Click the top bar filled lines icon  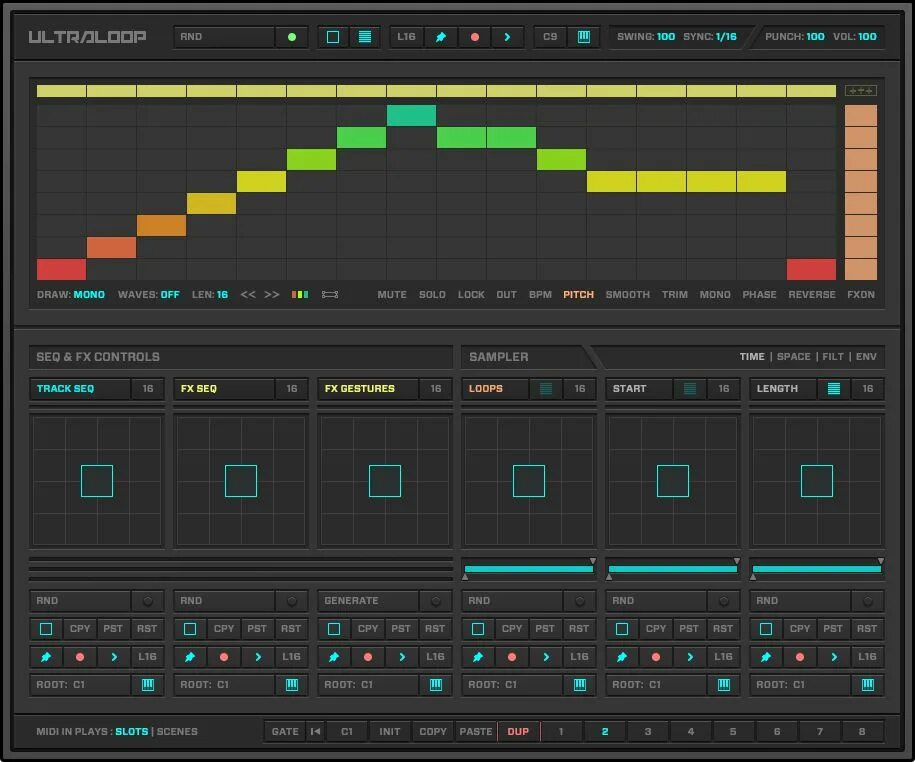(365, 37)
